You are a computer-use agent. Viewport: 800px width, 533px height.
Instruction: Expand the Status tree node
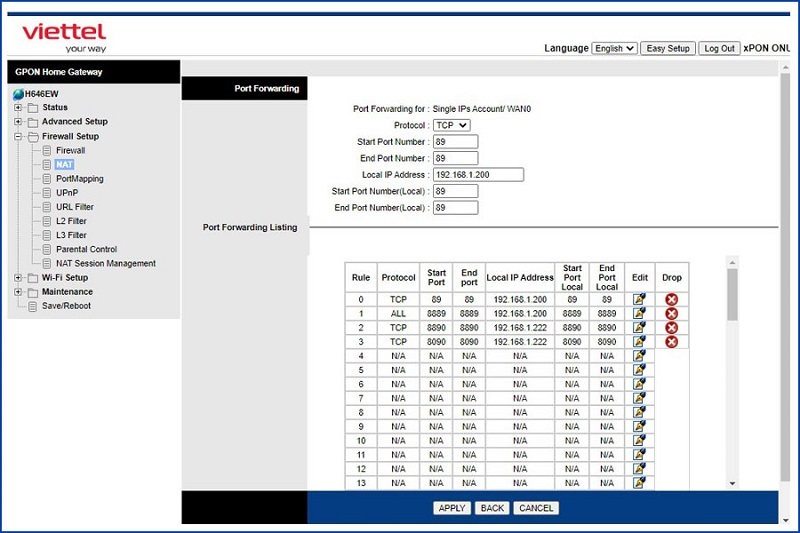tap(18, 108)
